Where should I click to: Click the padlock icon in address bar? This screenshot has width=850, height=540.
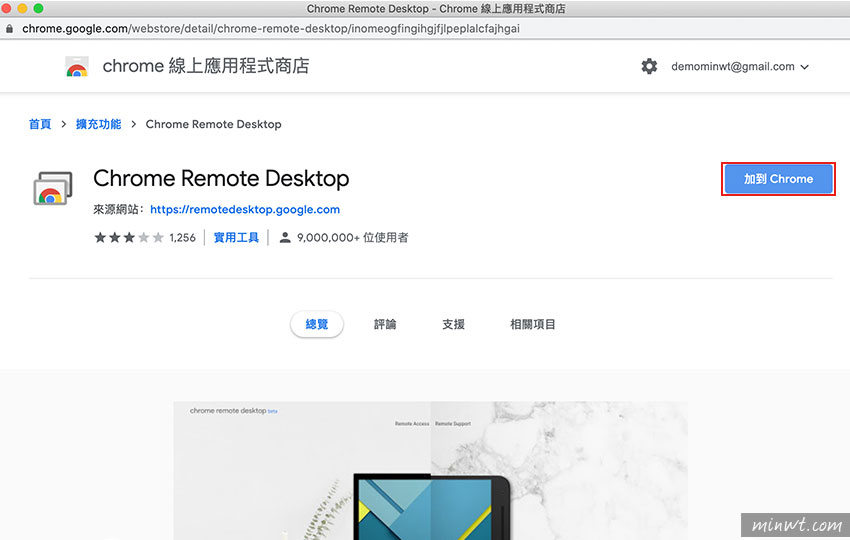point(9,29)
